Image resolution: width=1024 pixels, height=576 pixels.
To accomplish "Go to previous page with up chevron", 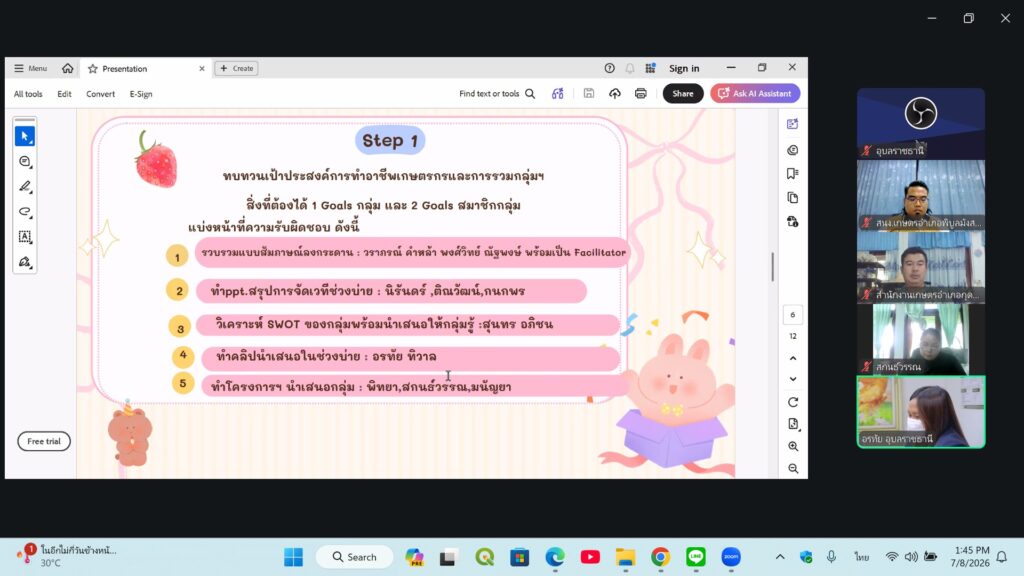I will pyautogui.click(x=793, y=358).
